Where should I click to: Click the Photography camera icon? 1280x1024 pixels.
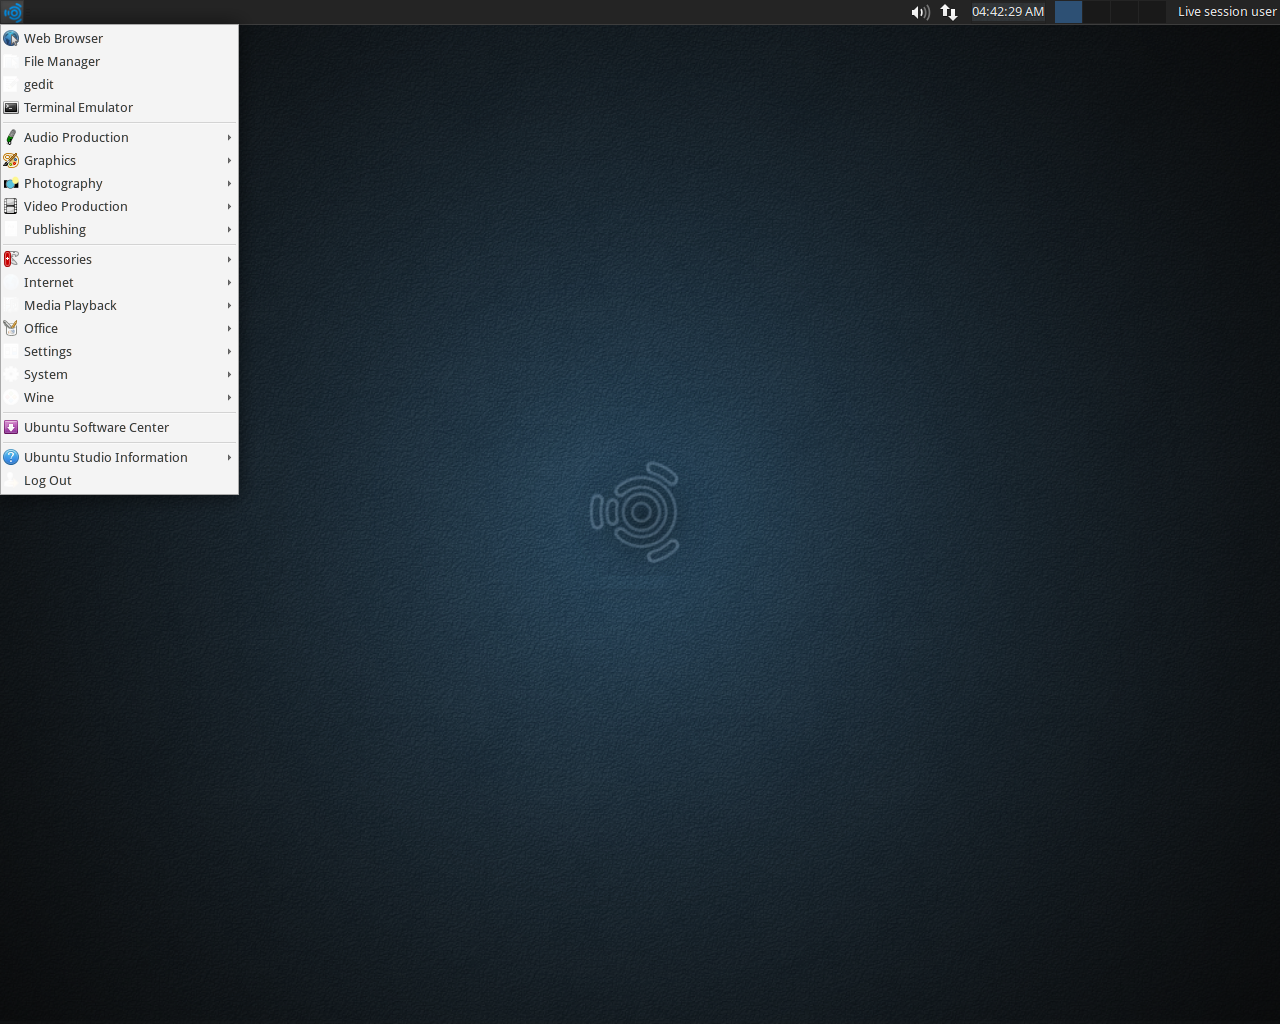(11, 183)
